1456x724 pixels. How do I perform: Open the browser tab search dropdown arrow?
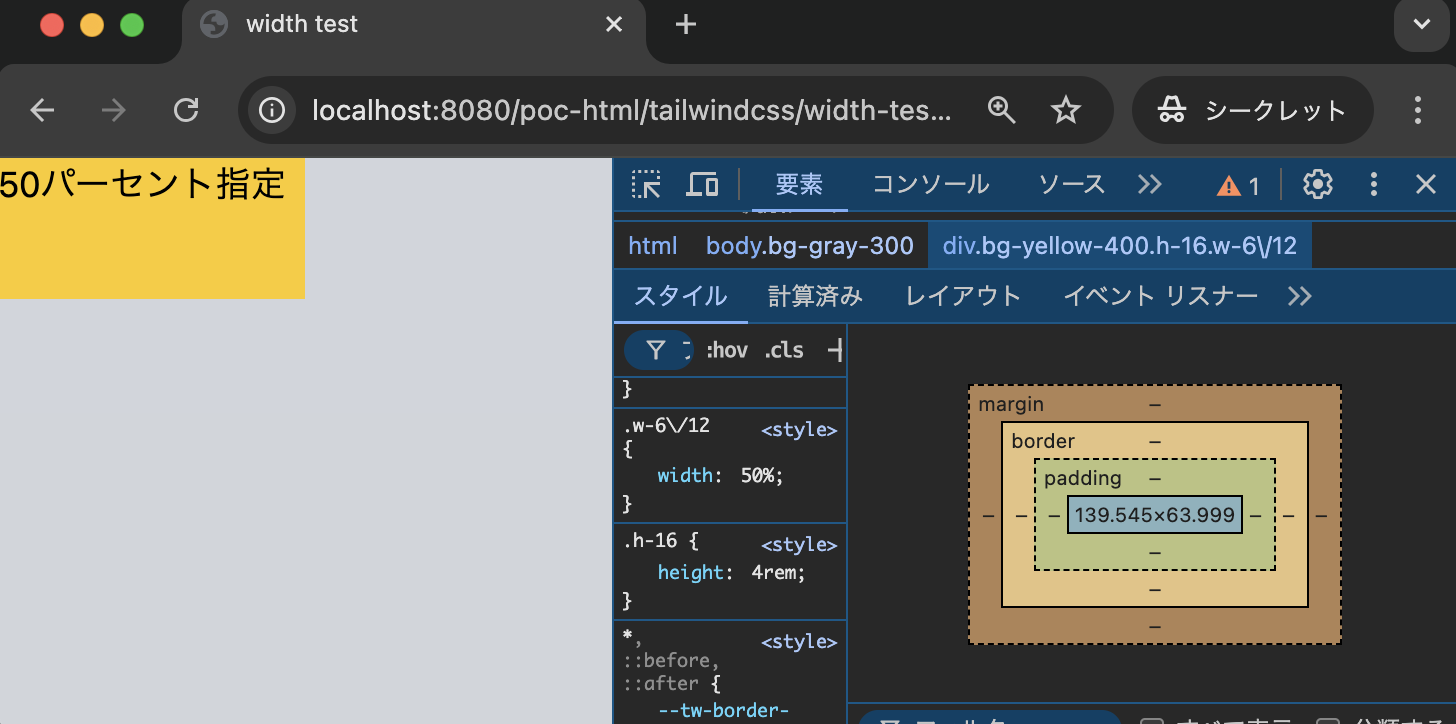click(1421, 25)
